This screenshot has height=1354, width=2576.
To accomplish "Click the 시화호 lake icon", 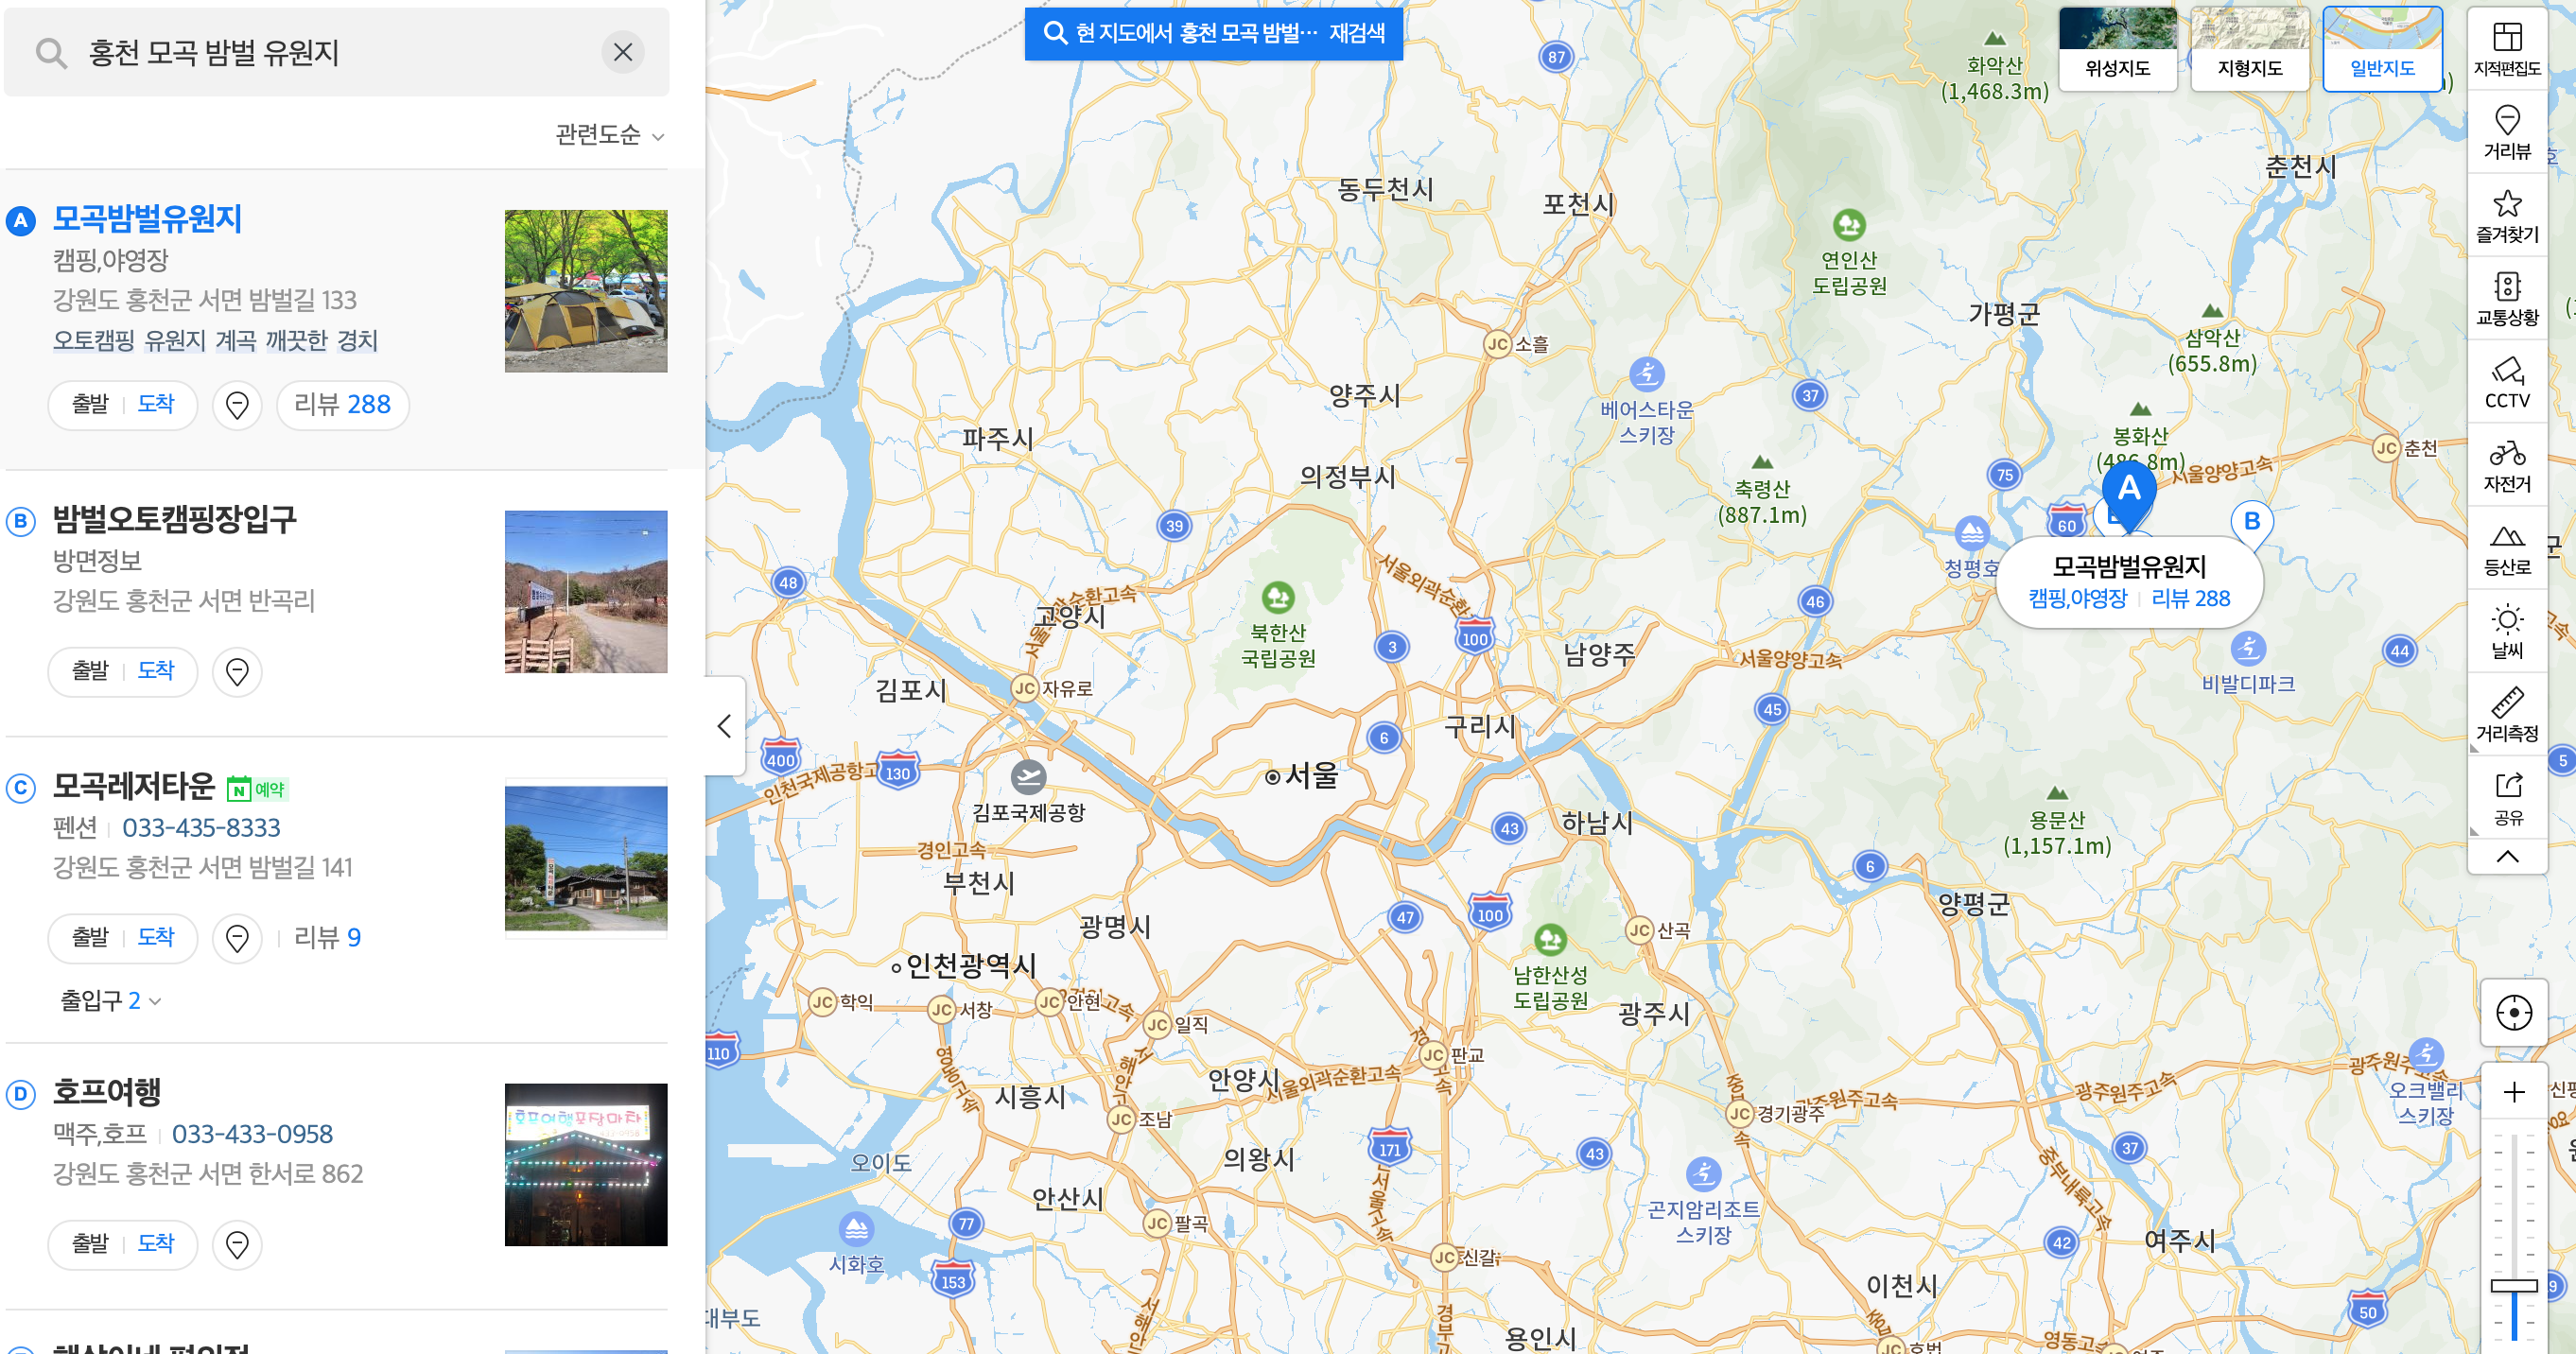I will [856, 1228].
